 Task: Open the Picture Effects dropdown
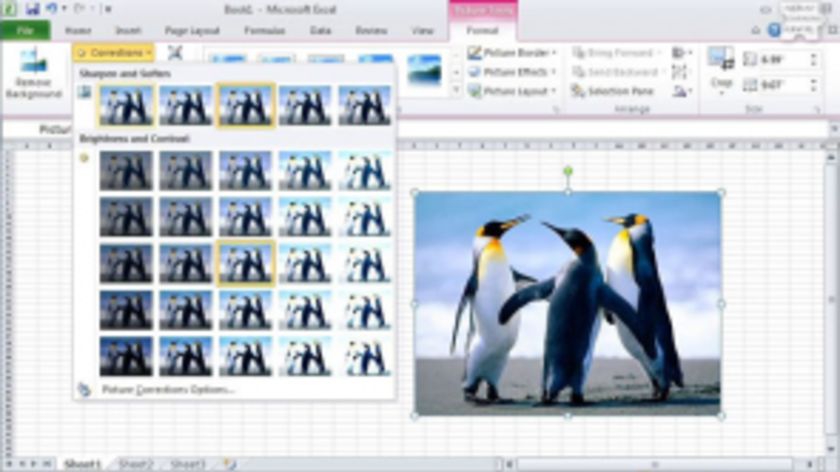513,72
